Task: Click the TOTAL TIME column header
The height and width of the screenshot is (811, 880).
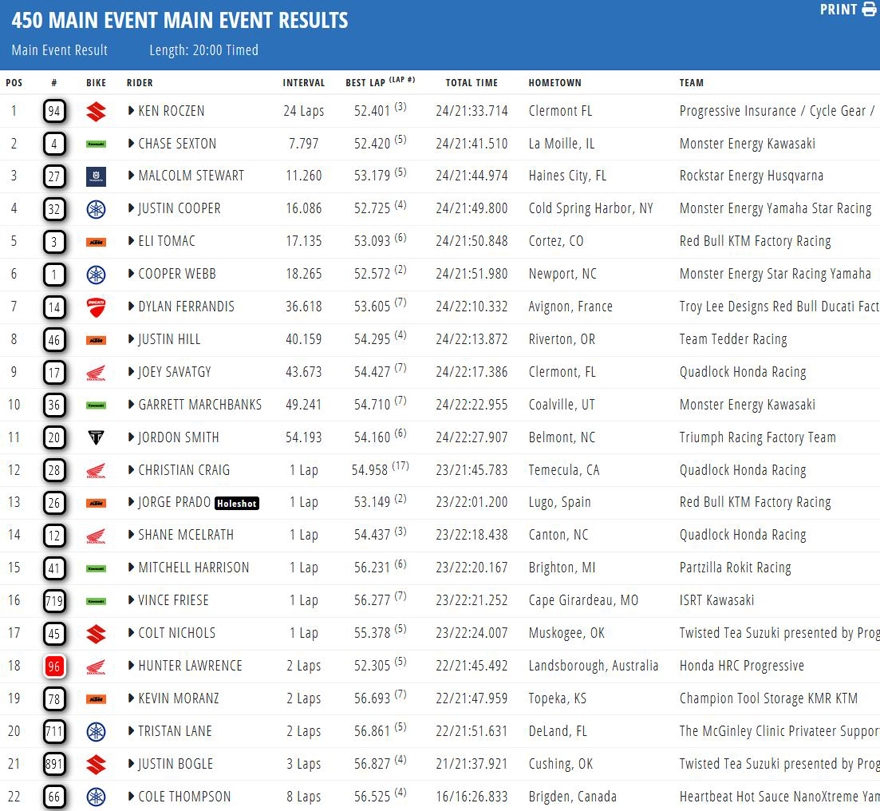Action: click(x=471, y=83)
